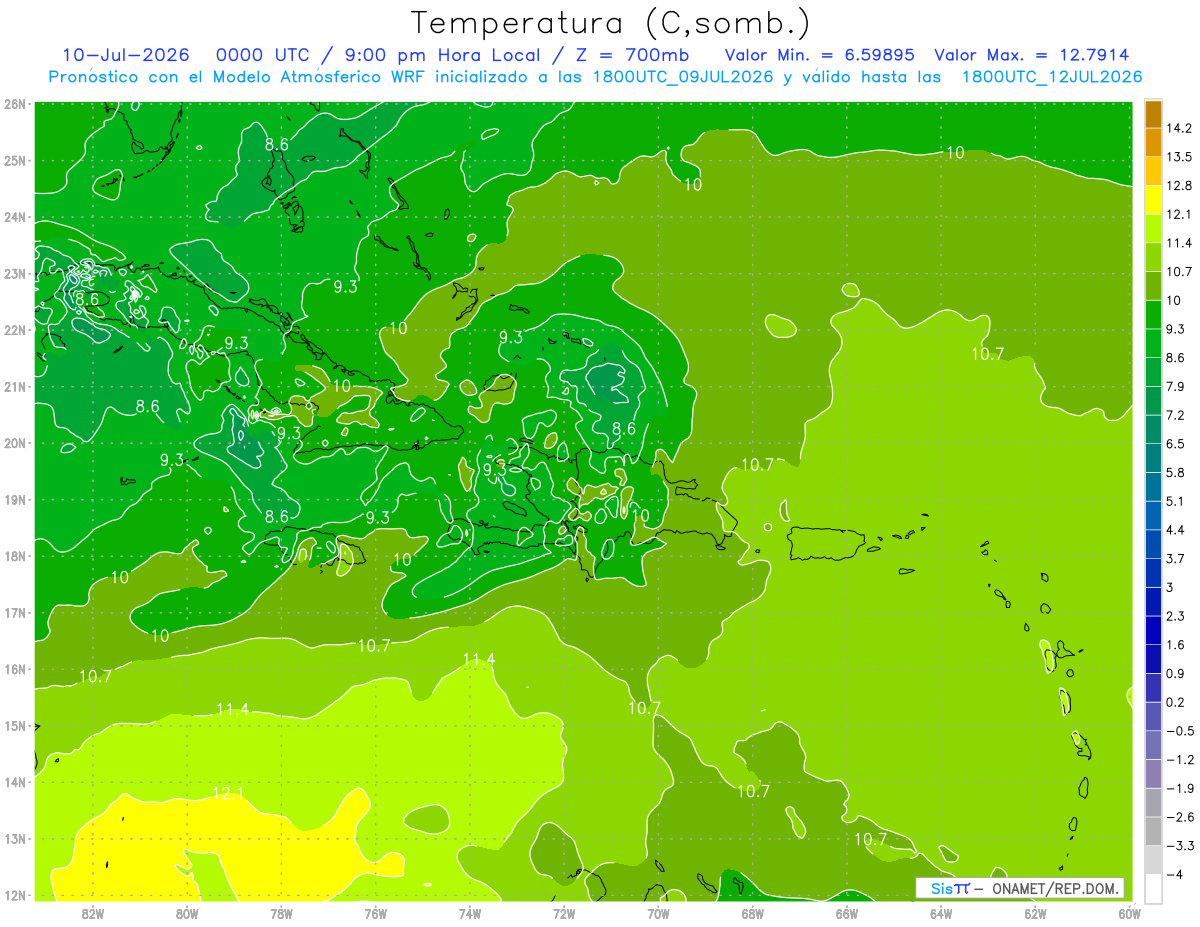
Task: Click the "Temperatura (C,somb.)" chart title
Action: (x=611, y=23)
